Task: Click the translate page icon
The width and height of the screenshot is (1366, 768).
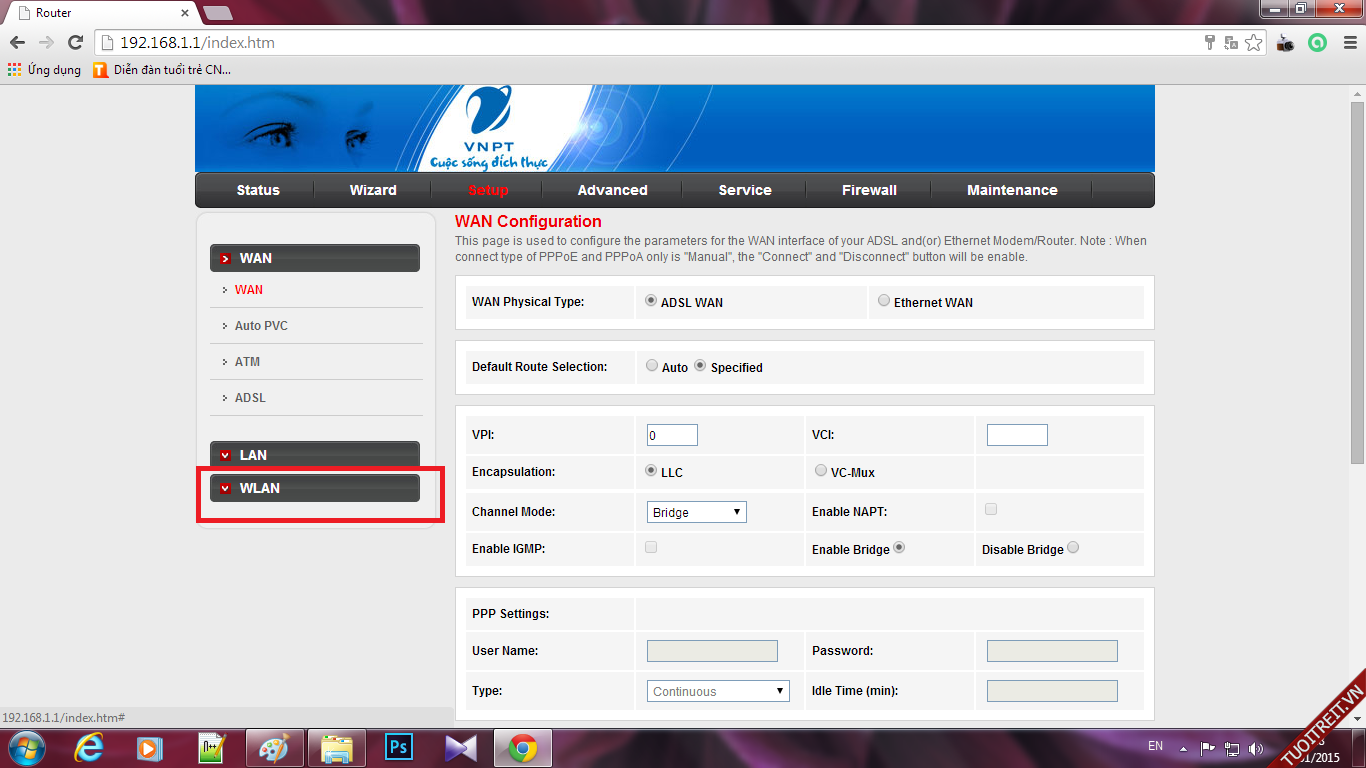Action: [x=1231, y=43]
